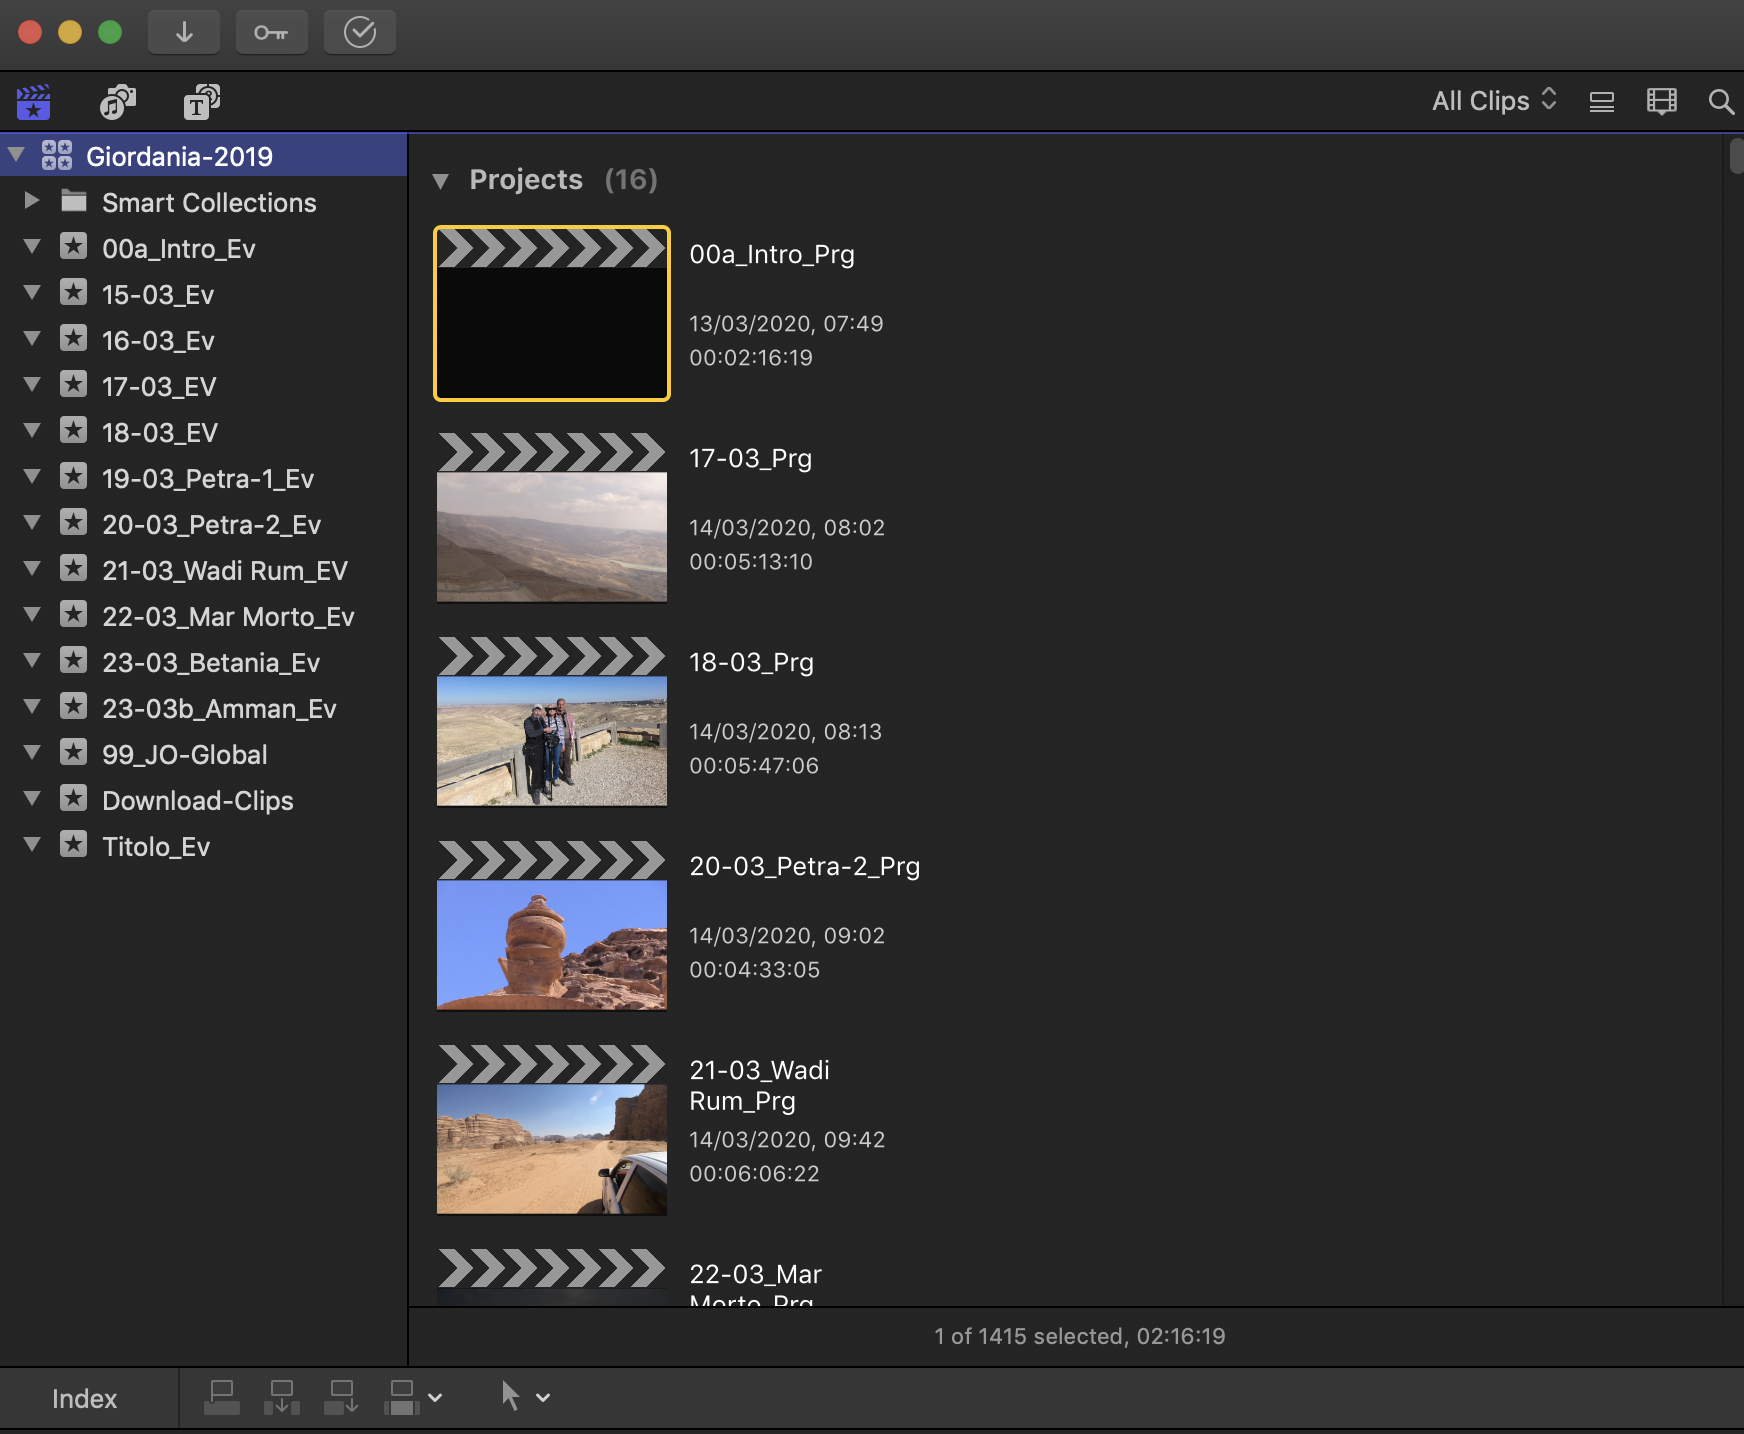This screenshot has width=1744, height=1434.
Task: Click the Append clip edit button
Action: pos(342,1397)
